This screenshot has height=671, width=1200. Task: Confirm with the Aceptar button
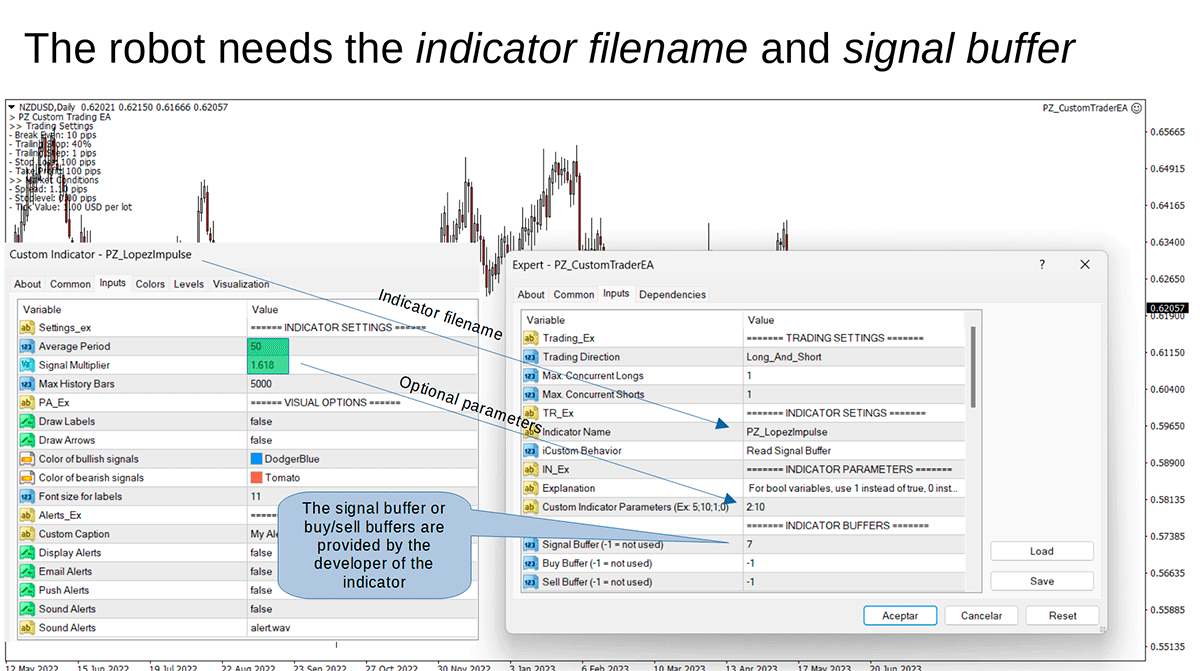click(900, 615)
